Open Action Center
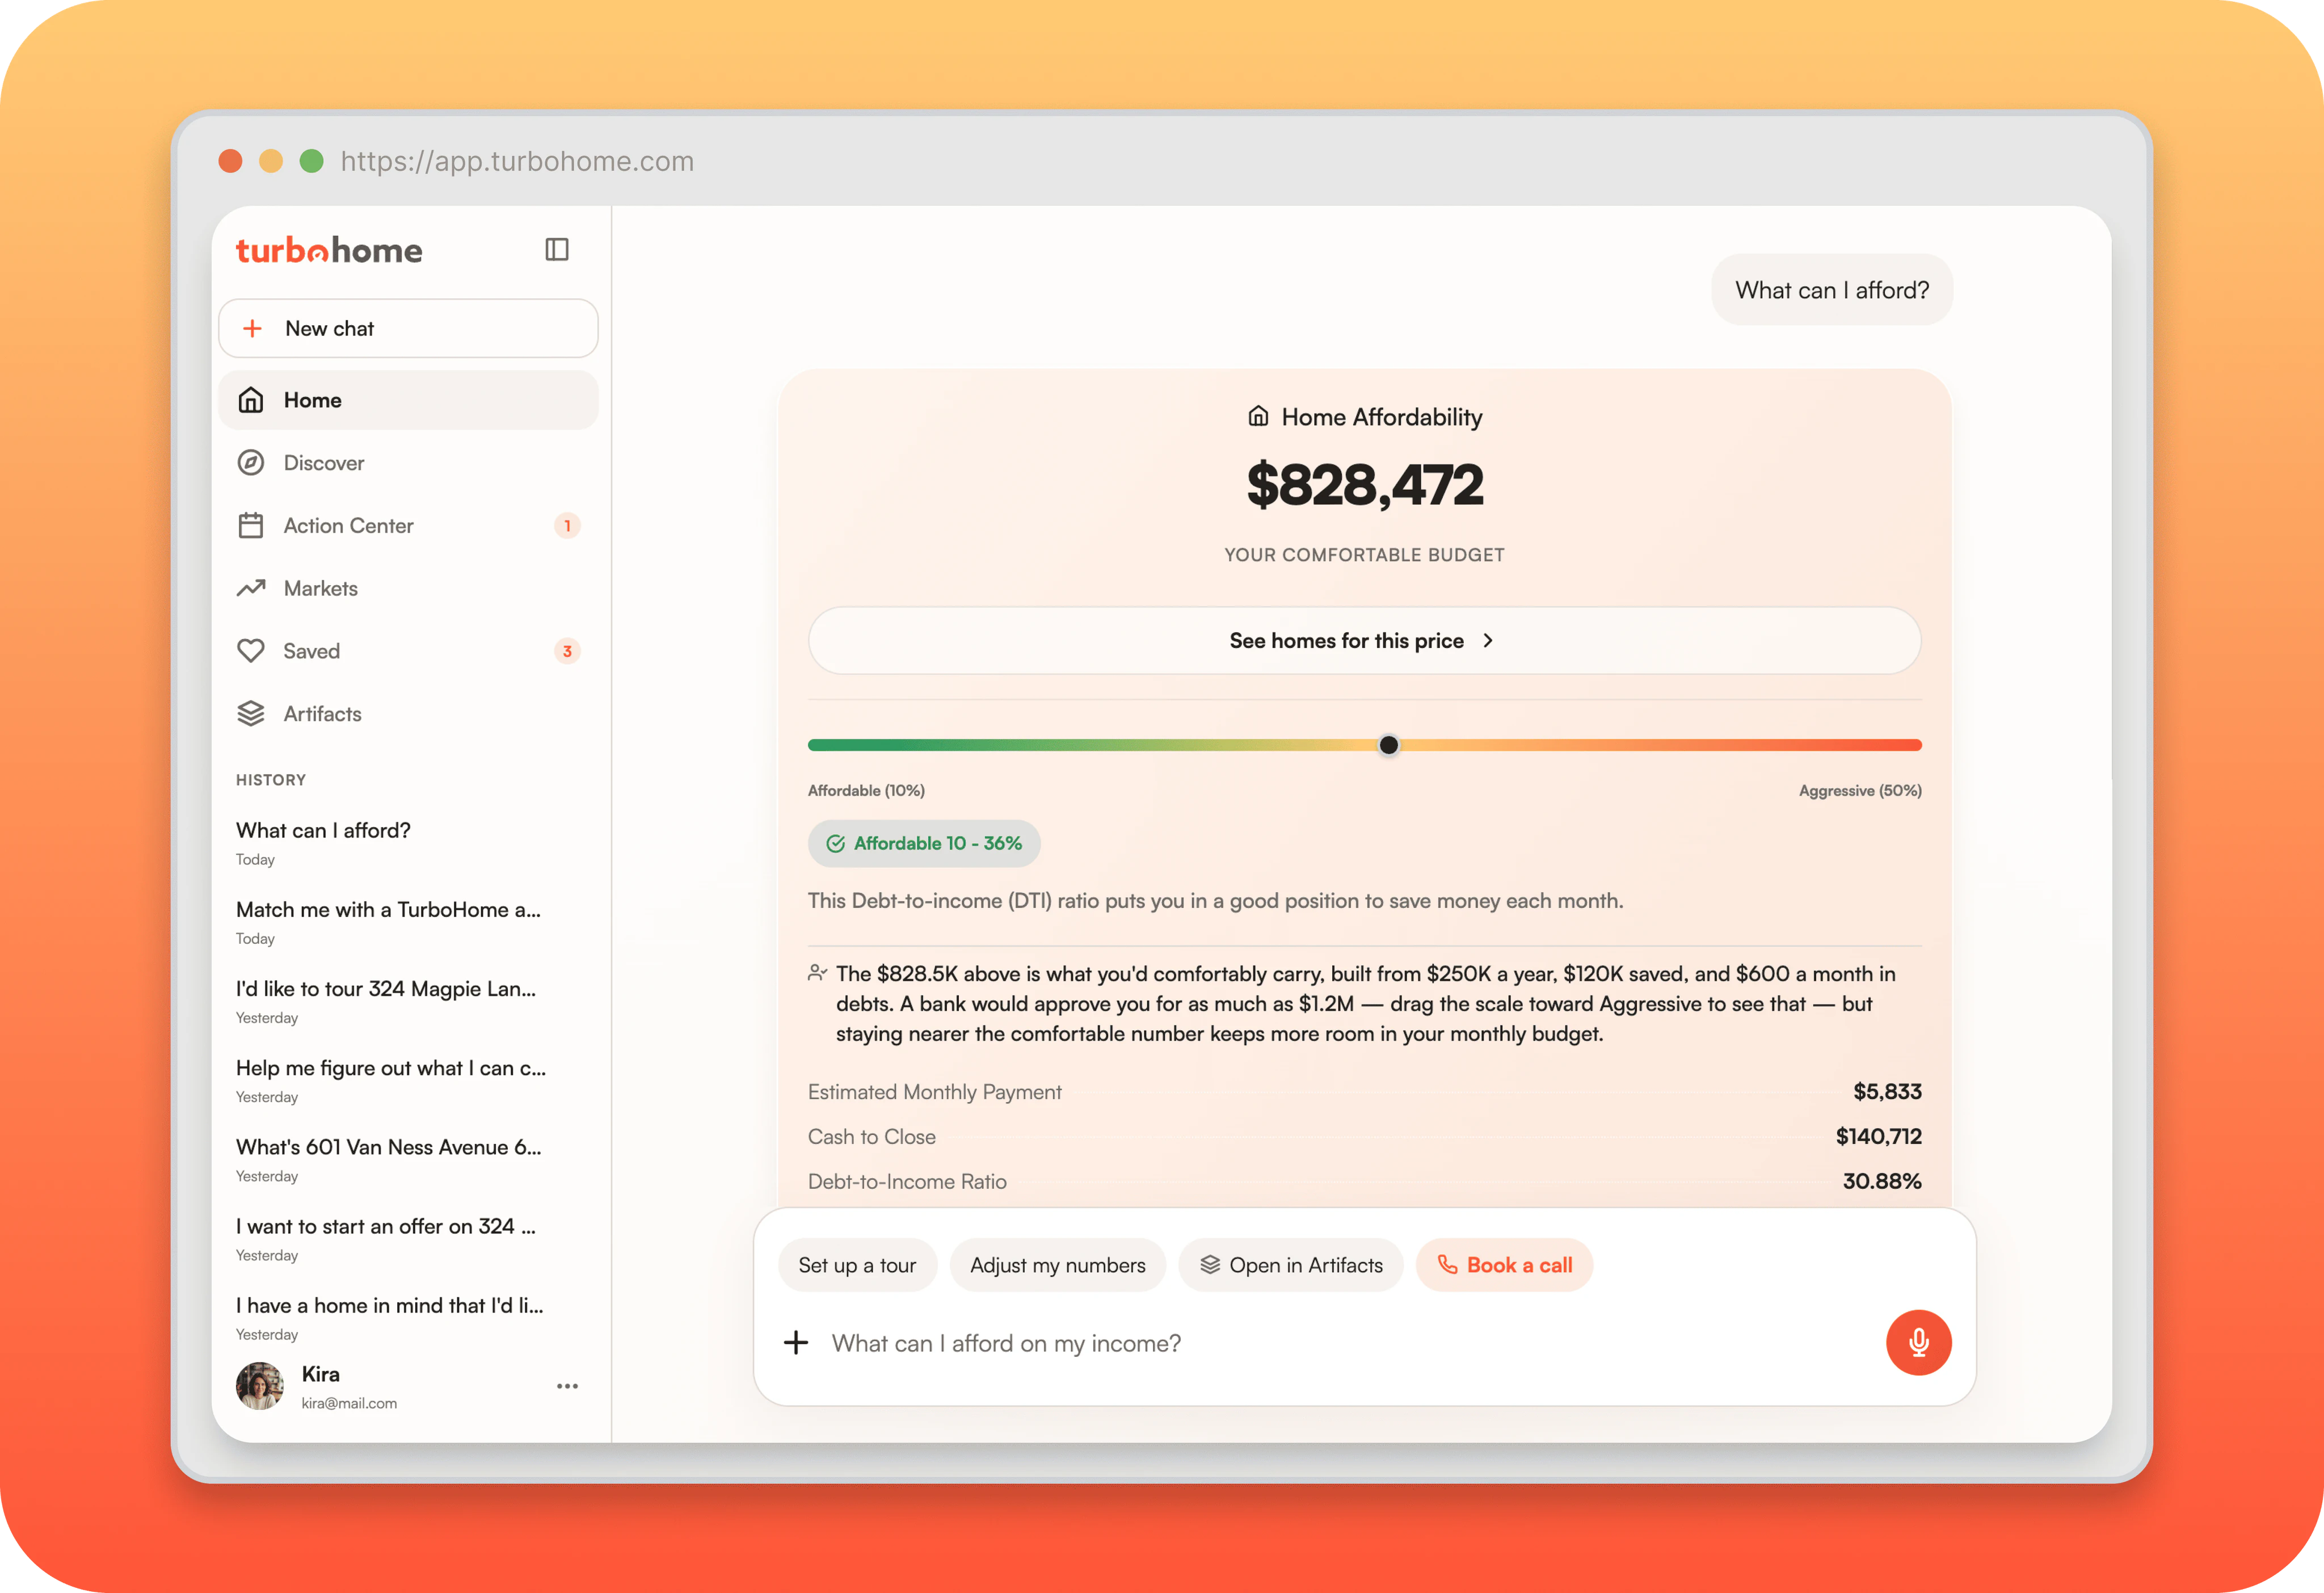This screenshot has height=1593, width=2324. pos(408,525)
